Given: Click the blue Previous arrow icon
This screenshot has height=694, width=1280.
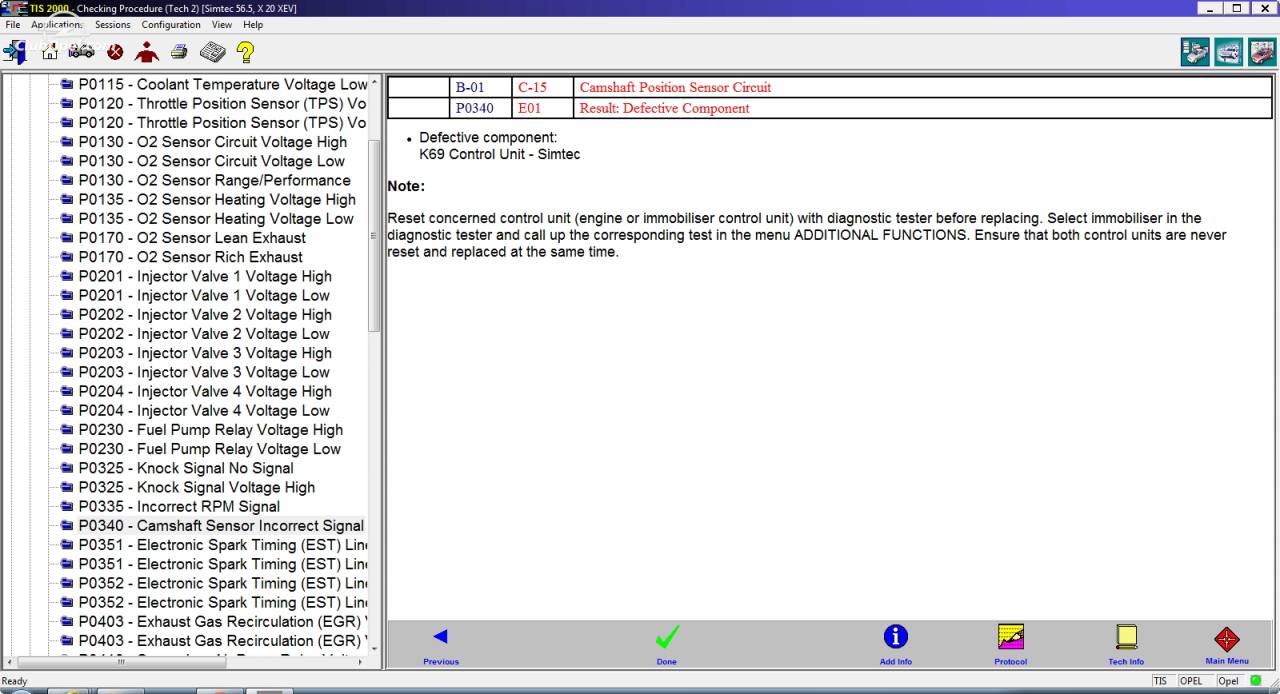Looking at the screenshot, I should [x=440, y=636].
